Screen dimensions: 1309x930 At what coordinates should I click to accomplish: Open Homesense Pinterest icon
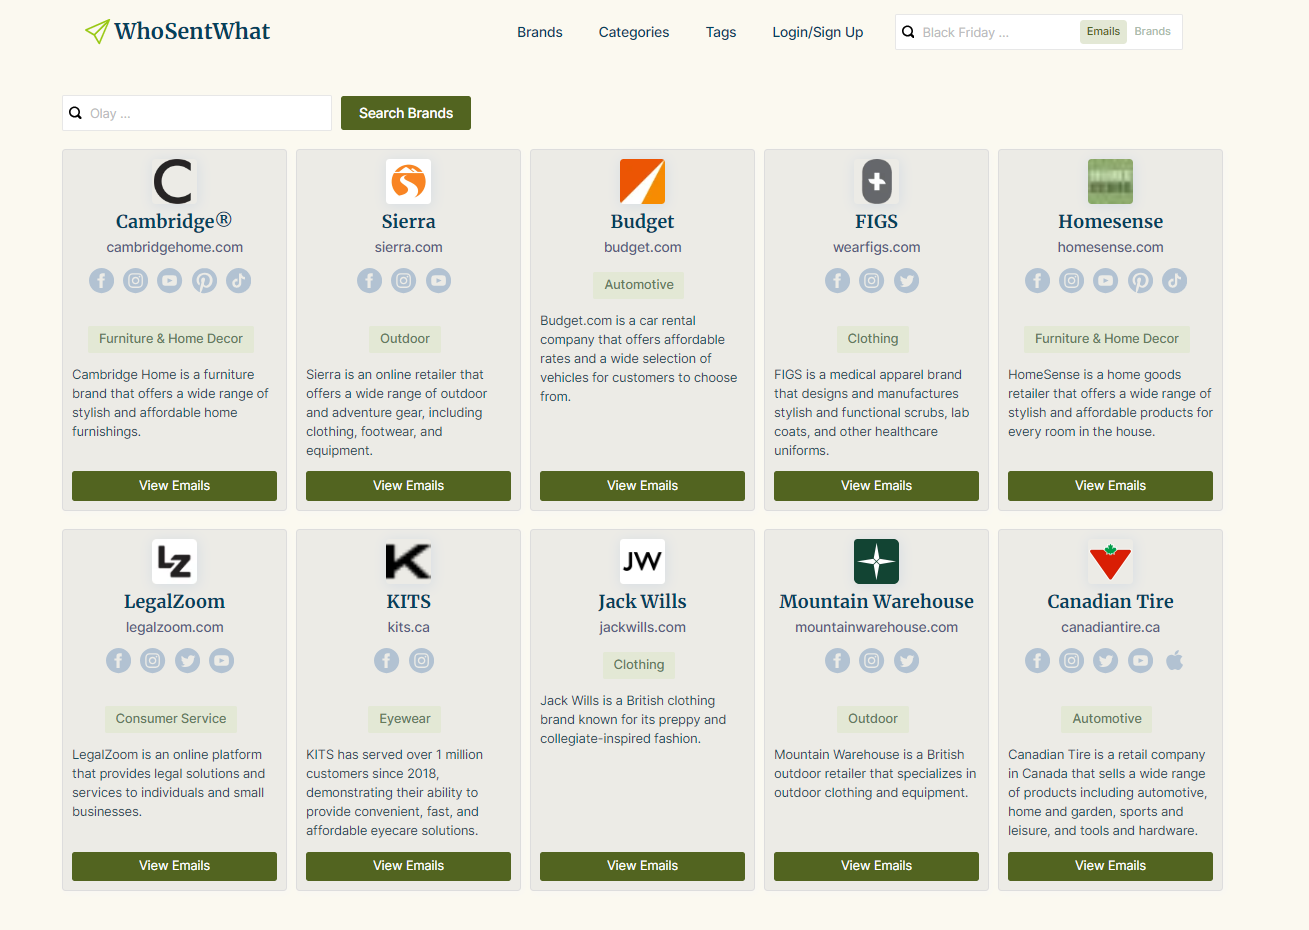(1140, 281)
